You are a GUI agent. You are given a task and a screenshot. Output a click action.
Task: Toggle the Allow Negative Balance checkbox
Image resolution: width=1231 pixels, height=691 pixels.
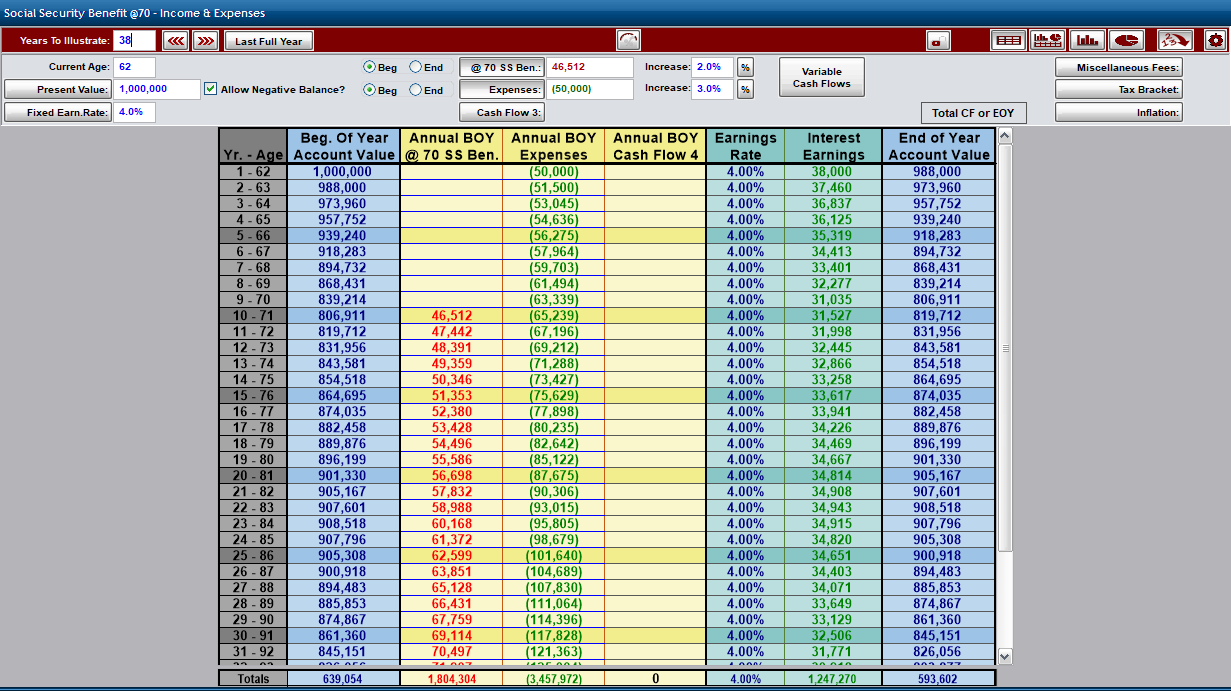click(210, 89)
